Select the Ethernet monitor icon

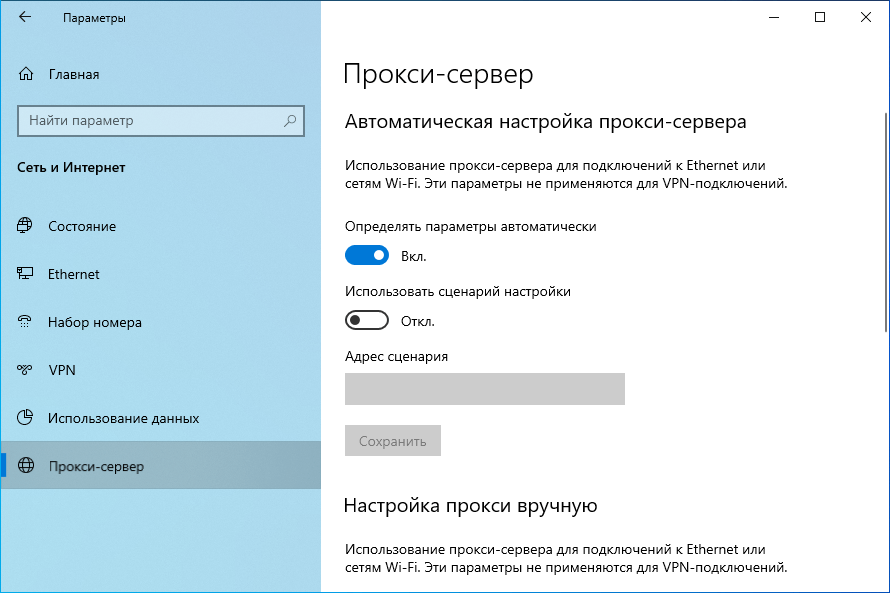25,274
